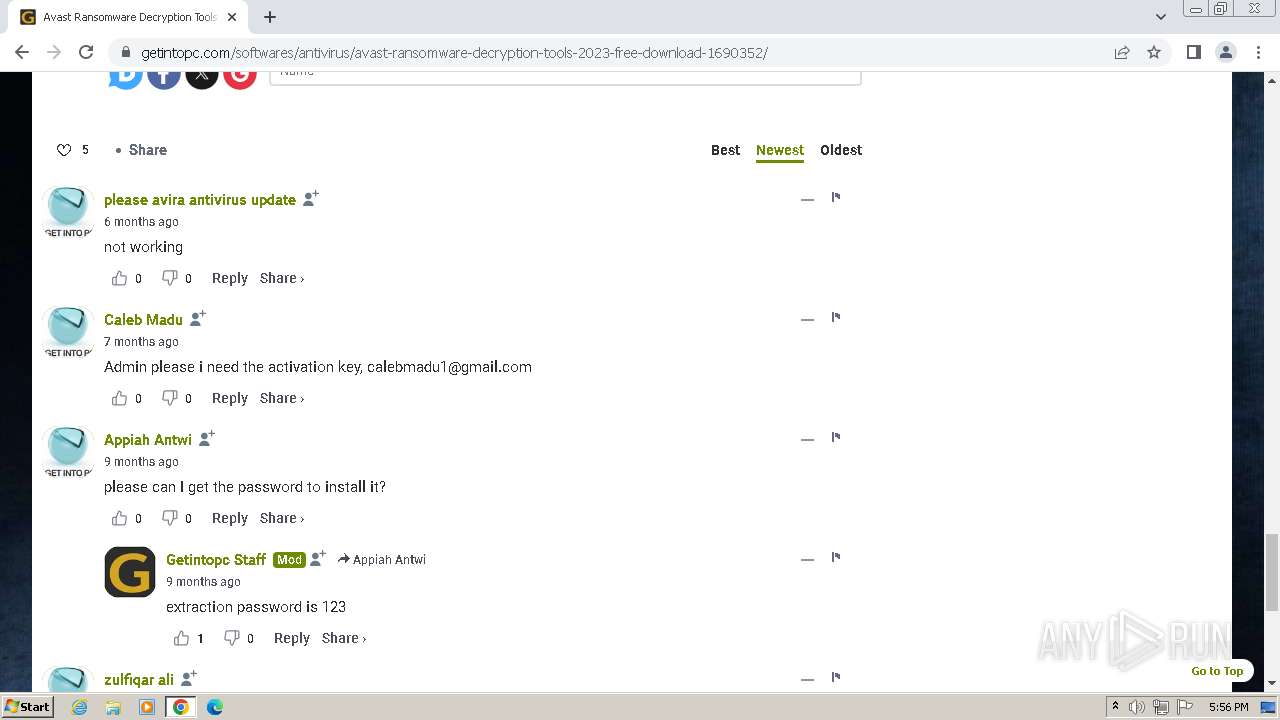Reply to the 'not working' comment
Image resolution: width=1280 pixels, height=720 pixels.
[229, 278]
